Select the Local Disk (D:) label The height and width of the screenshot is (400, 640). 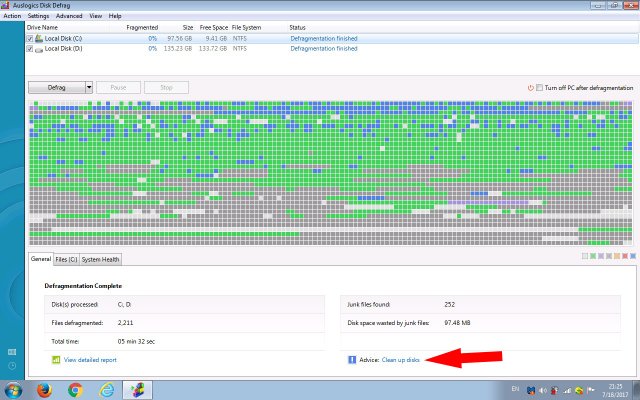pyautogui.click(x=63, y=49)
